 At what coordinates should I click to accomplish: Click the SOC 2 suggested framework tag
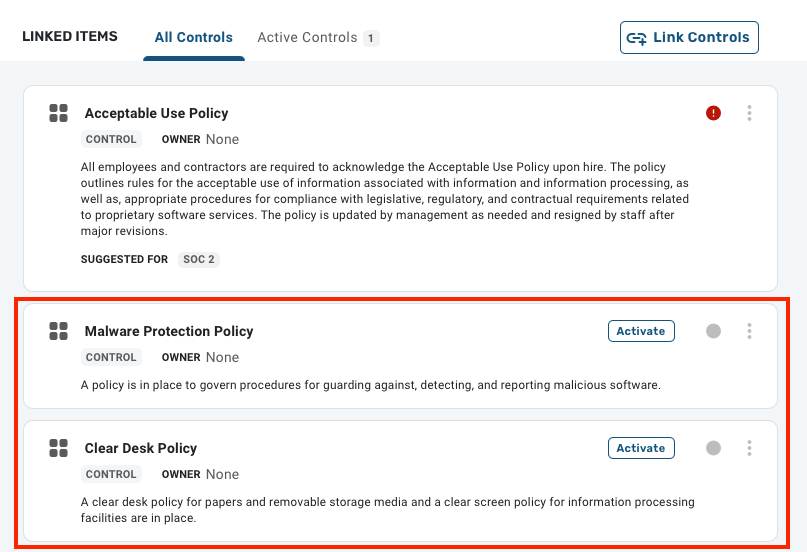point(199,259)
